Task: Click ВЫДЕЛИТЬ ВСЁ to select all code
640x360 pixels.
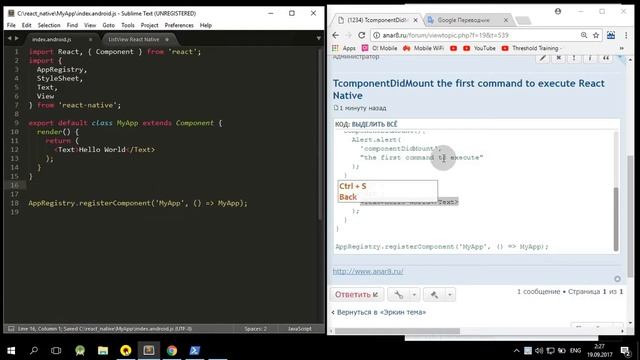Action: coord(374,124)
